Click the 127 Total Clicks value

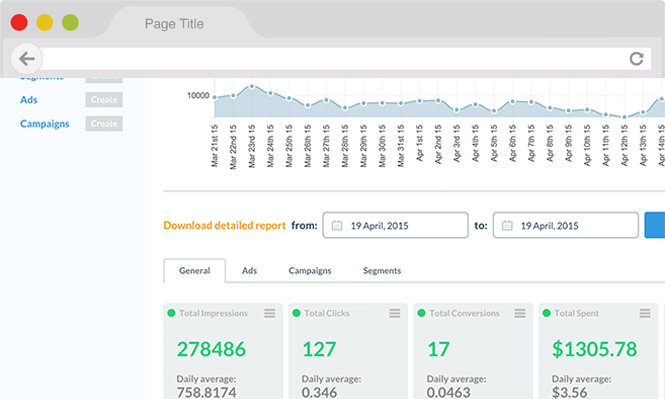click(319, 349)
